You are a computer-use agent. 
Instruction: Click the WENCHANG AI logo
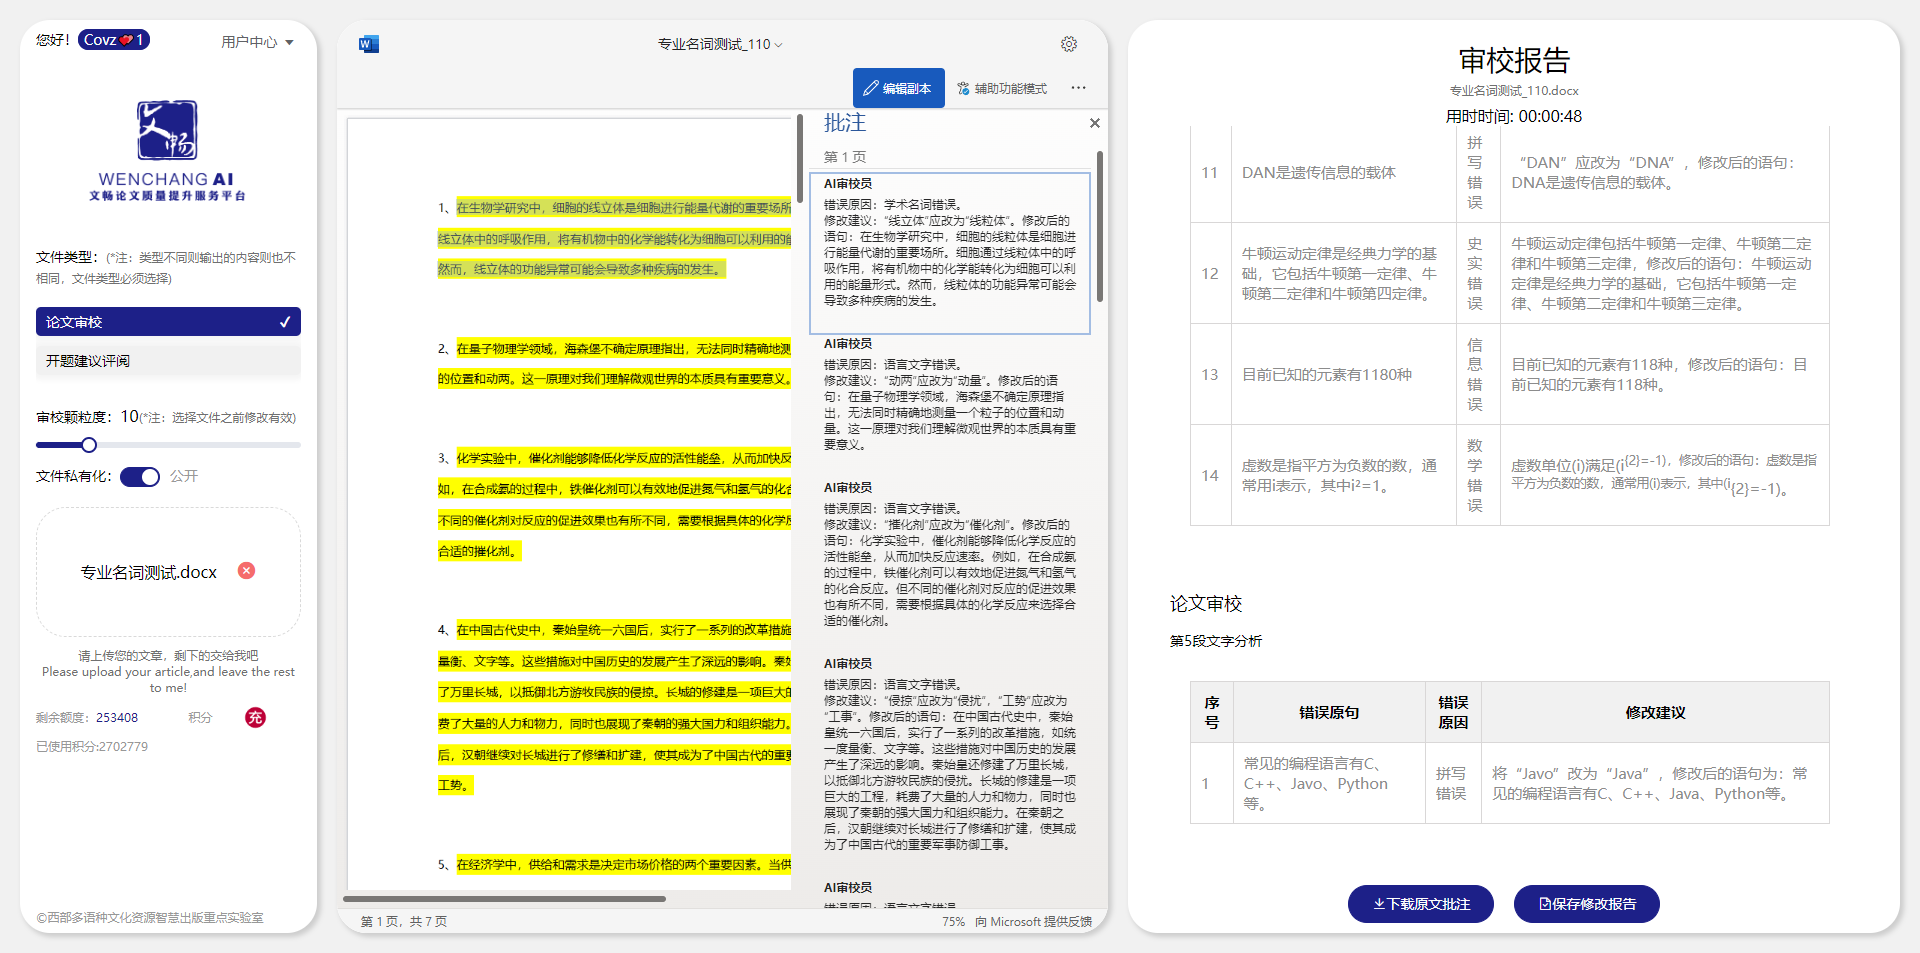[167, 150]
